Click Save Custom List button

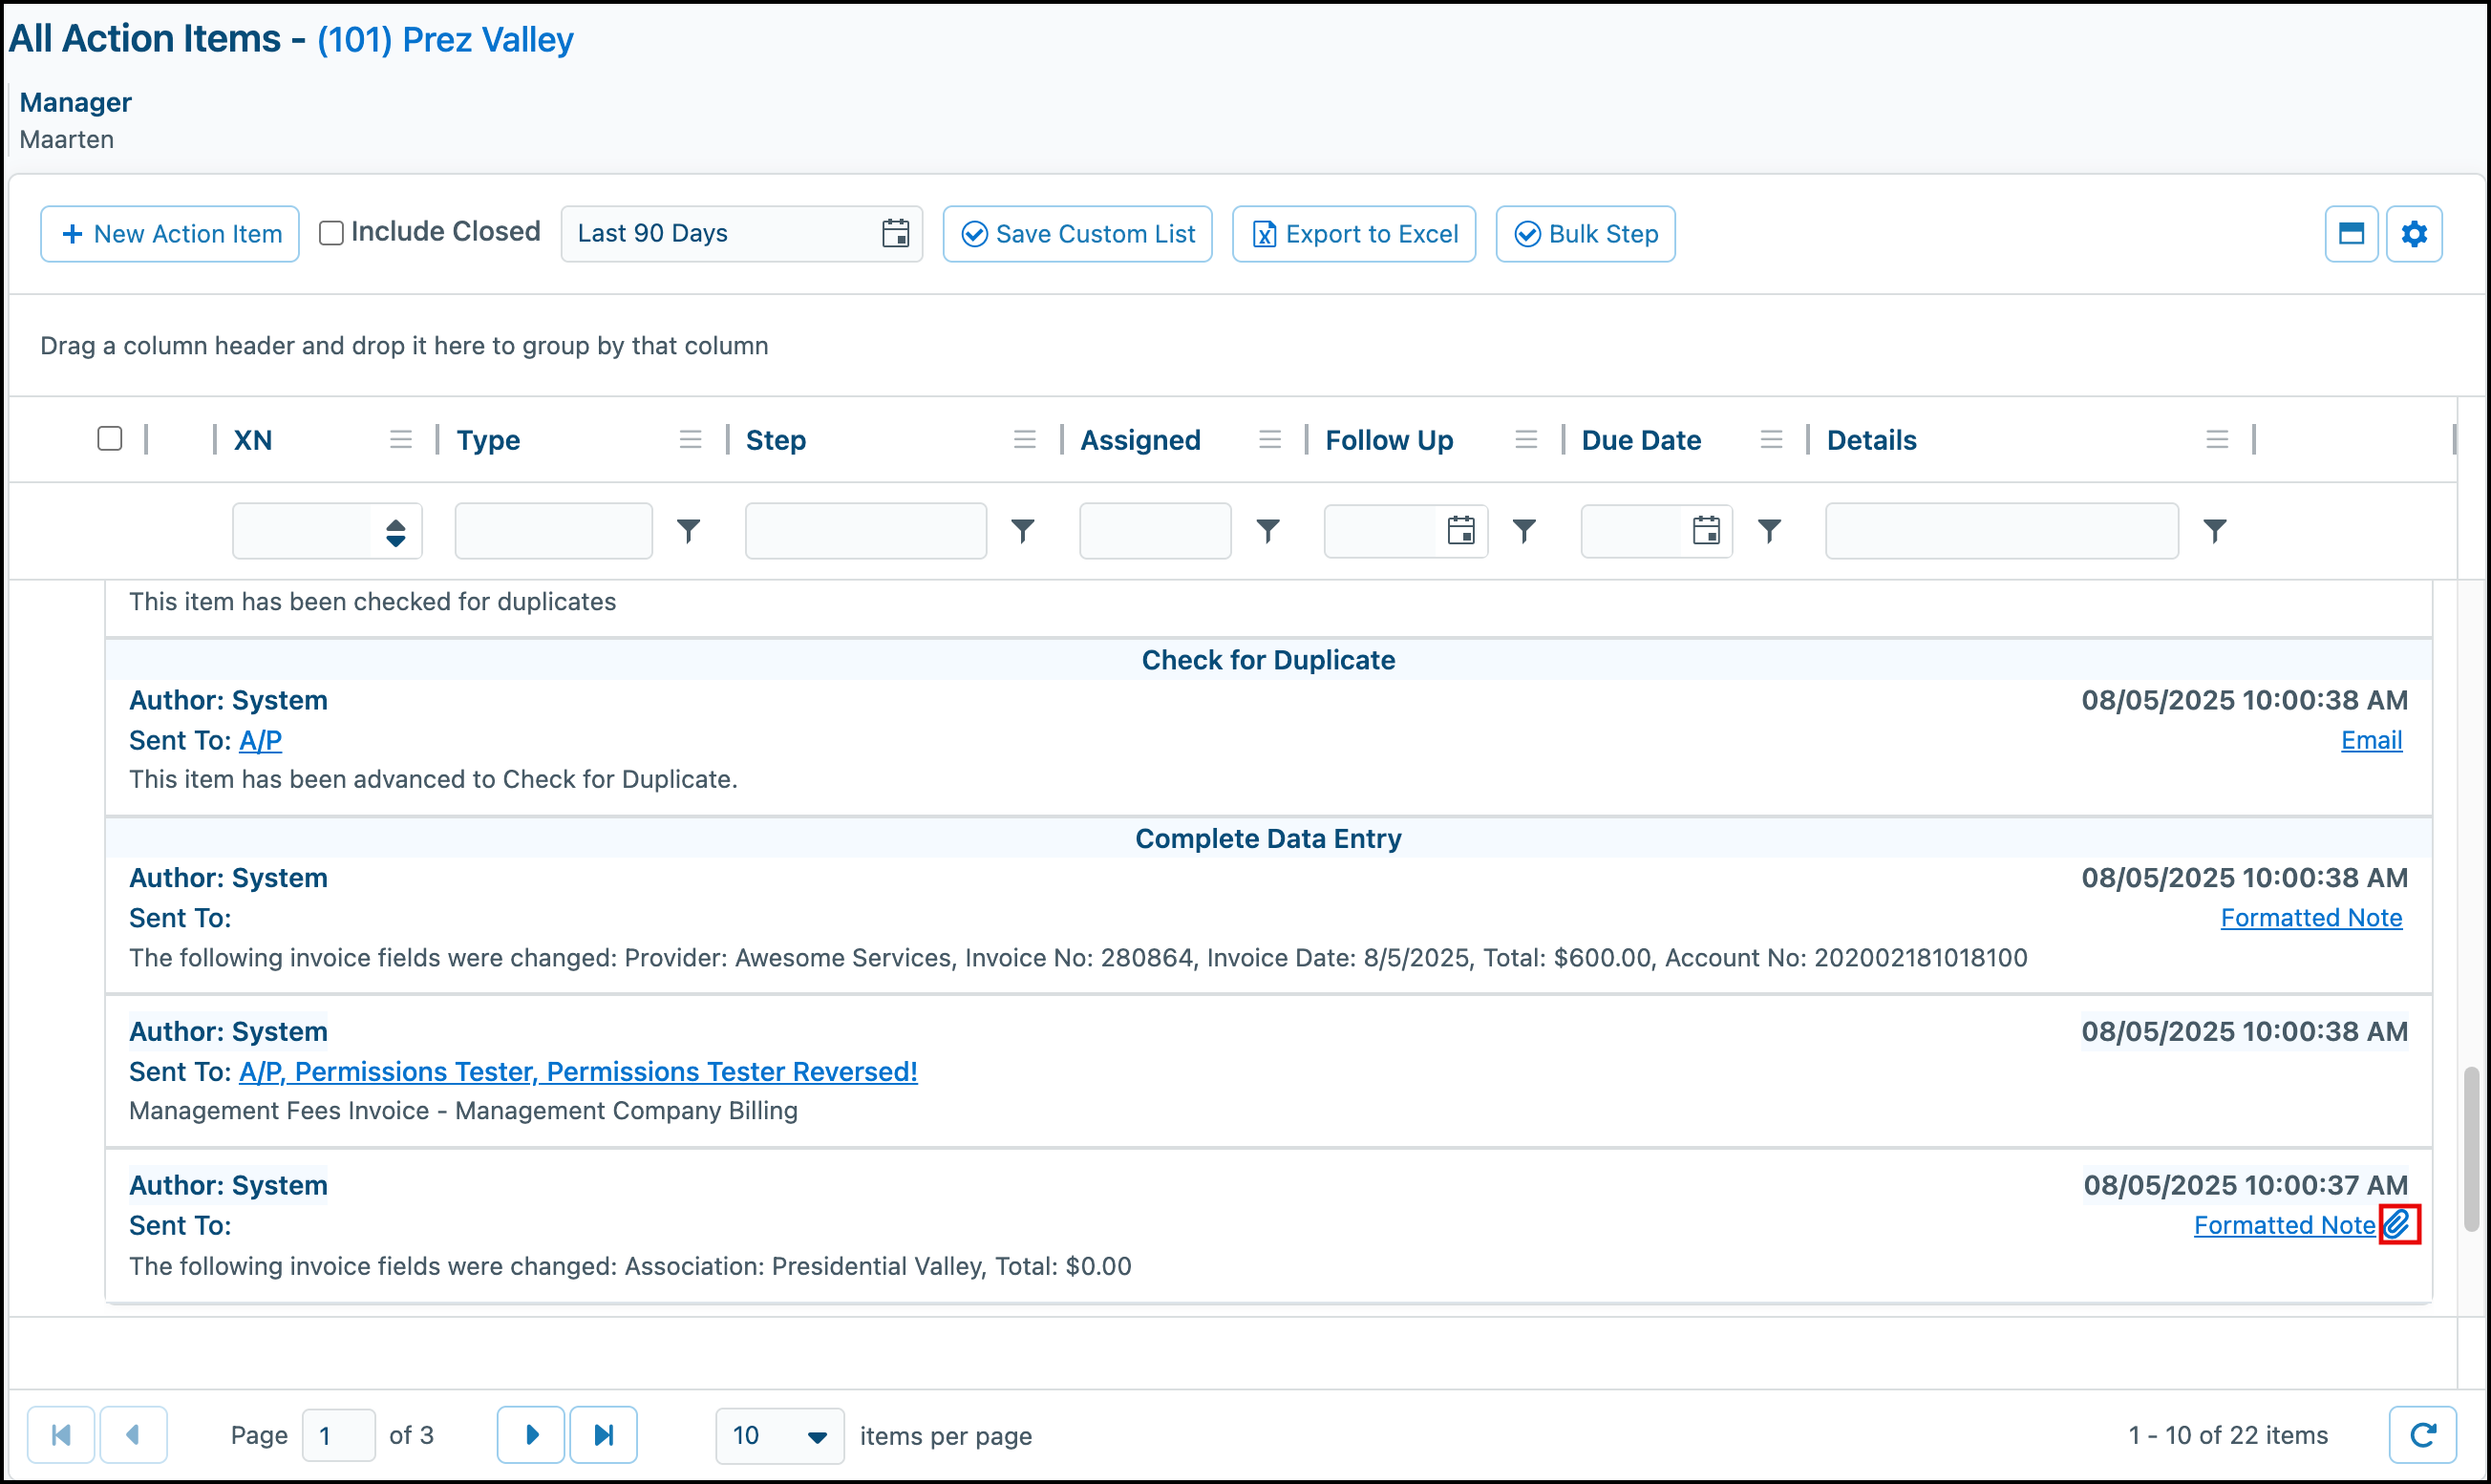pos(1077,234)
